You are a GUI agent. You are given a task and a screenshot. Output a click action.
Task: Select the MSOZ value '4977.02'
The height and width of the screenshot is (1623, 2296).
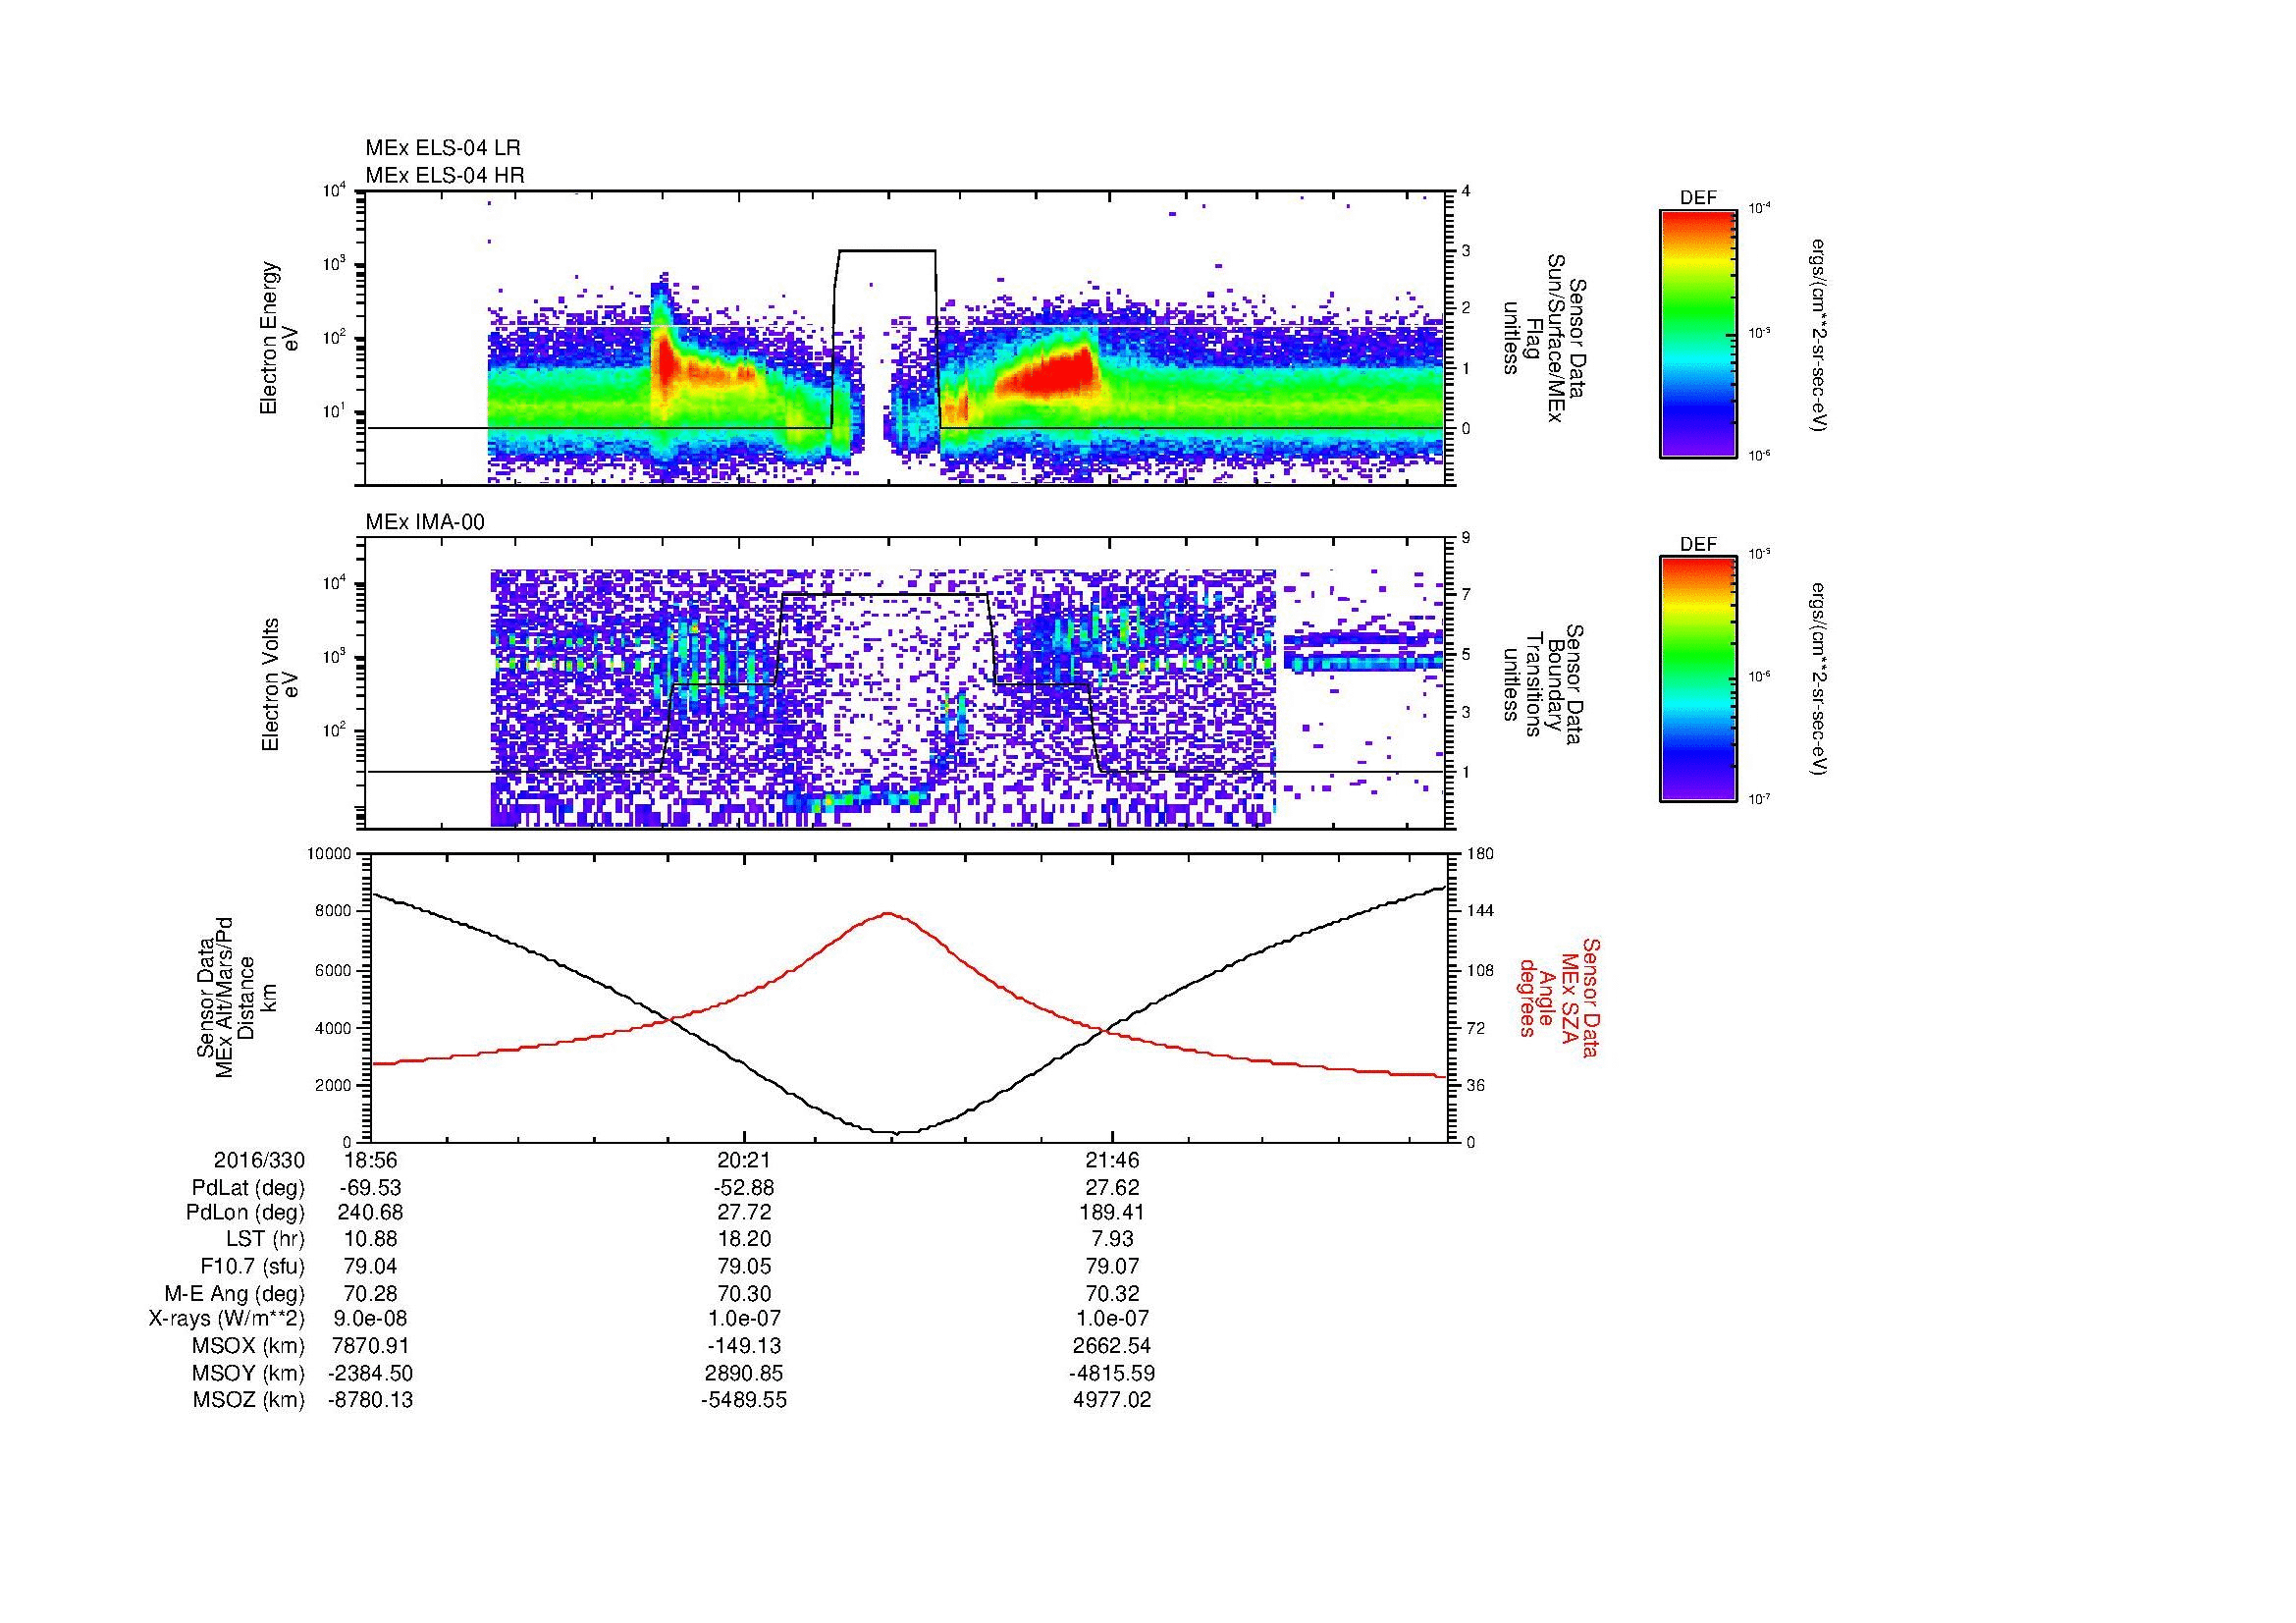coord(1112,1400)
